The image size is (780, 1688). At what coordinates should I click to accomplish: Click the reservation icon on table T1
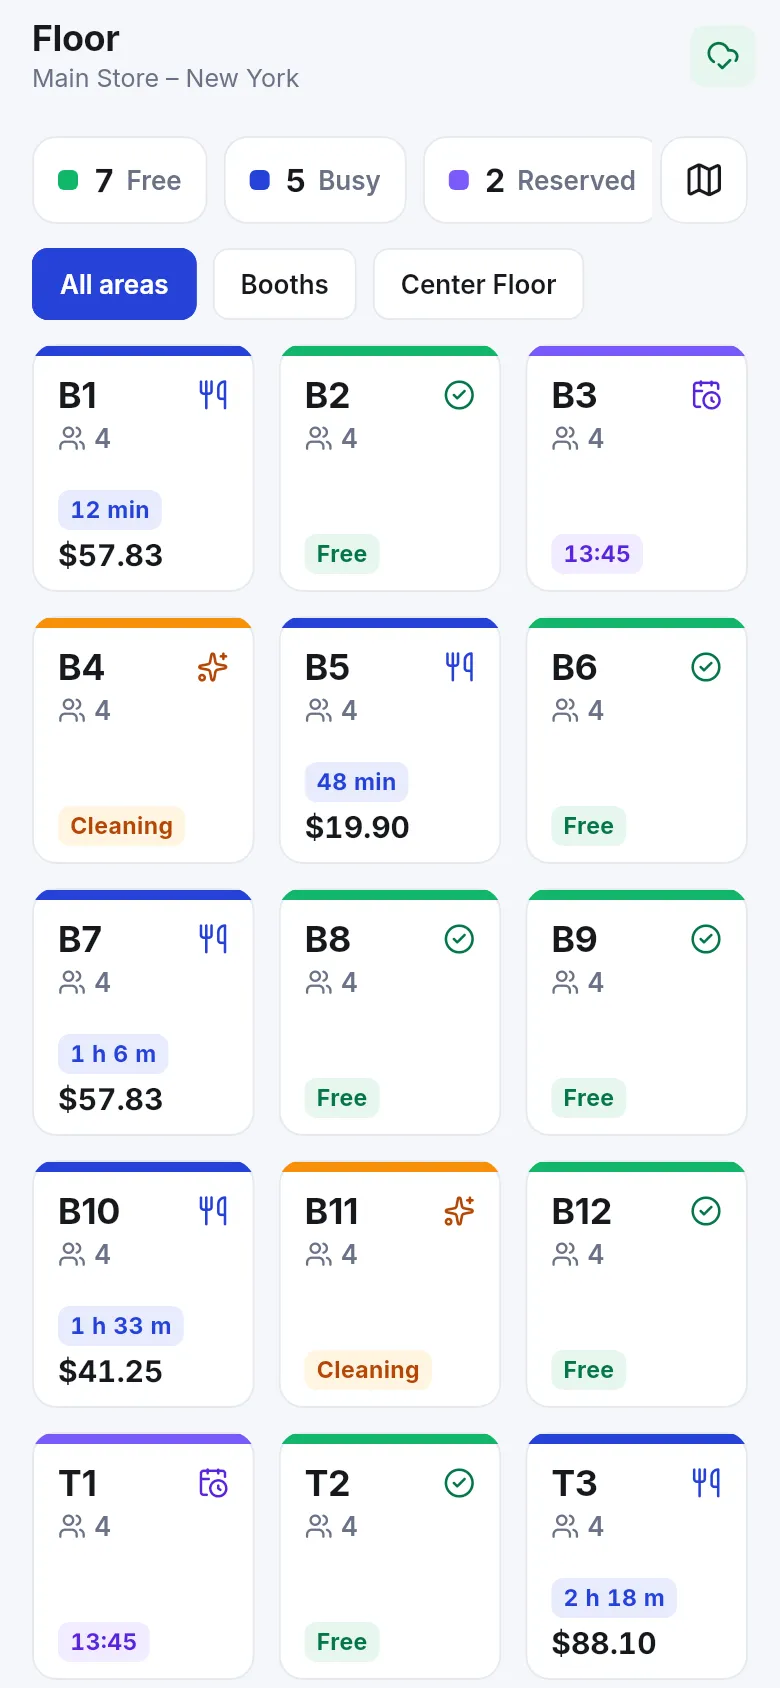(x=213, y=1483)
